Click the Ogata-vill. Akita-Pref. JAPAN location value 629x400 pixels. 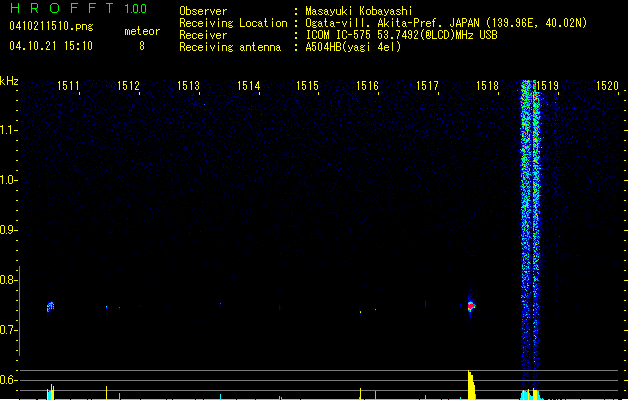coord(446,23)
